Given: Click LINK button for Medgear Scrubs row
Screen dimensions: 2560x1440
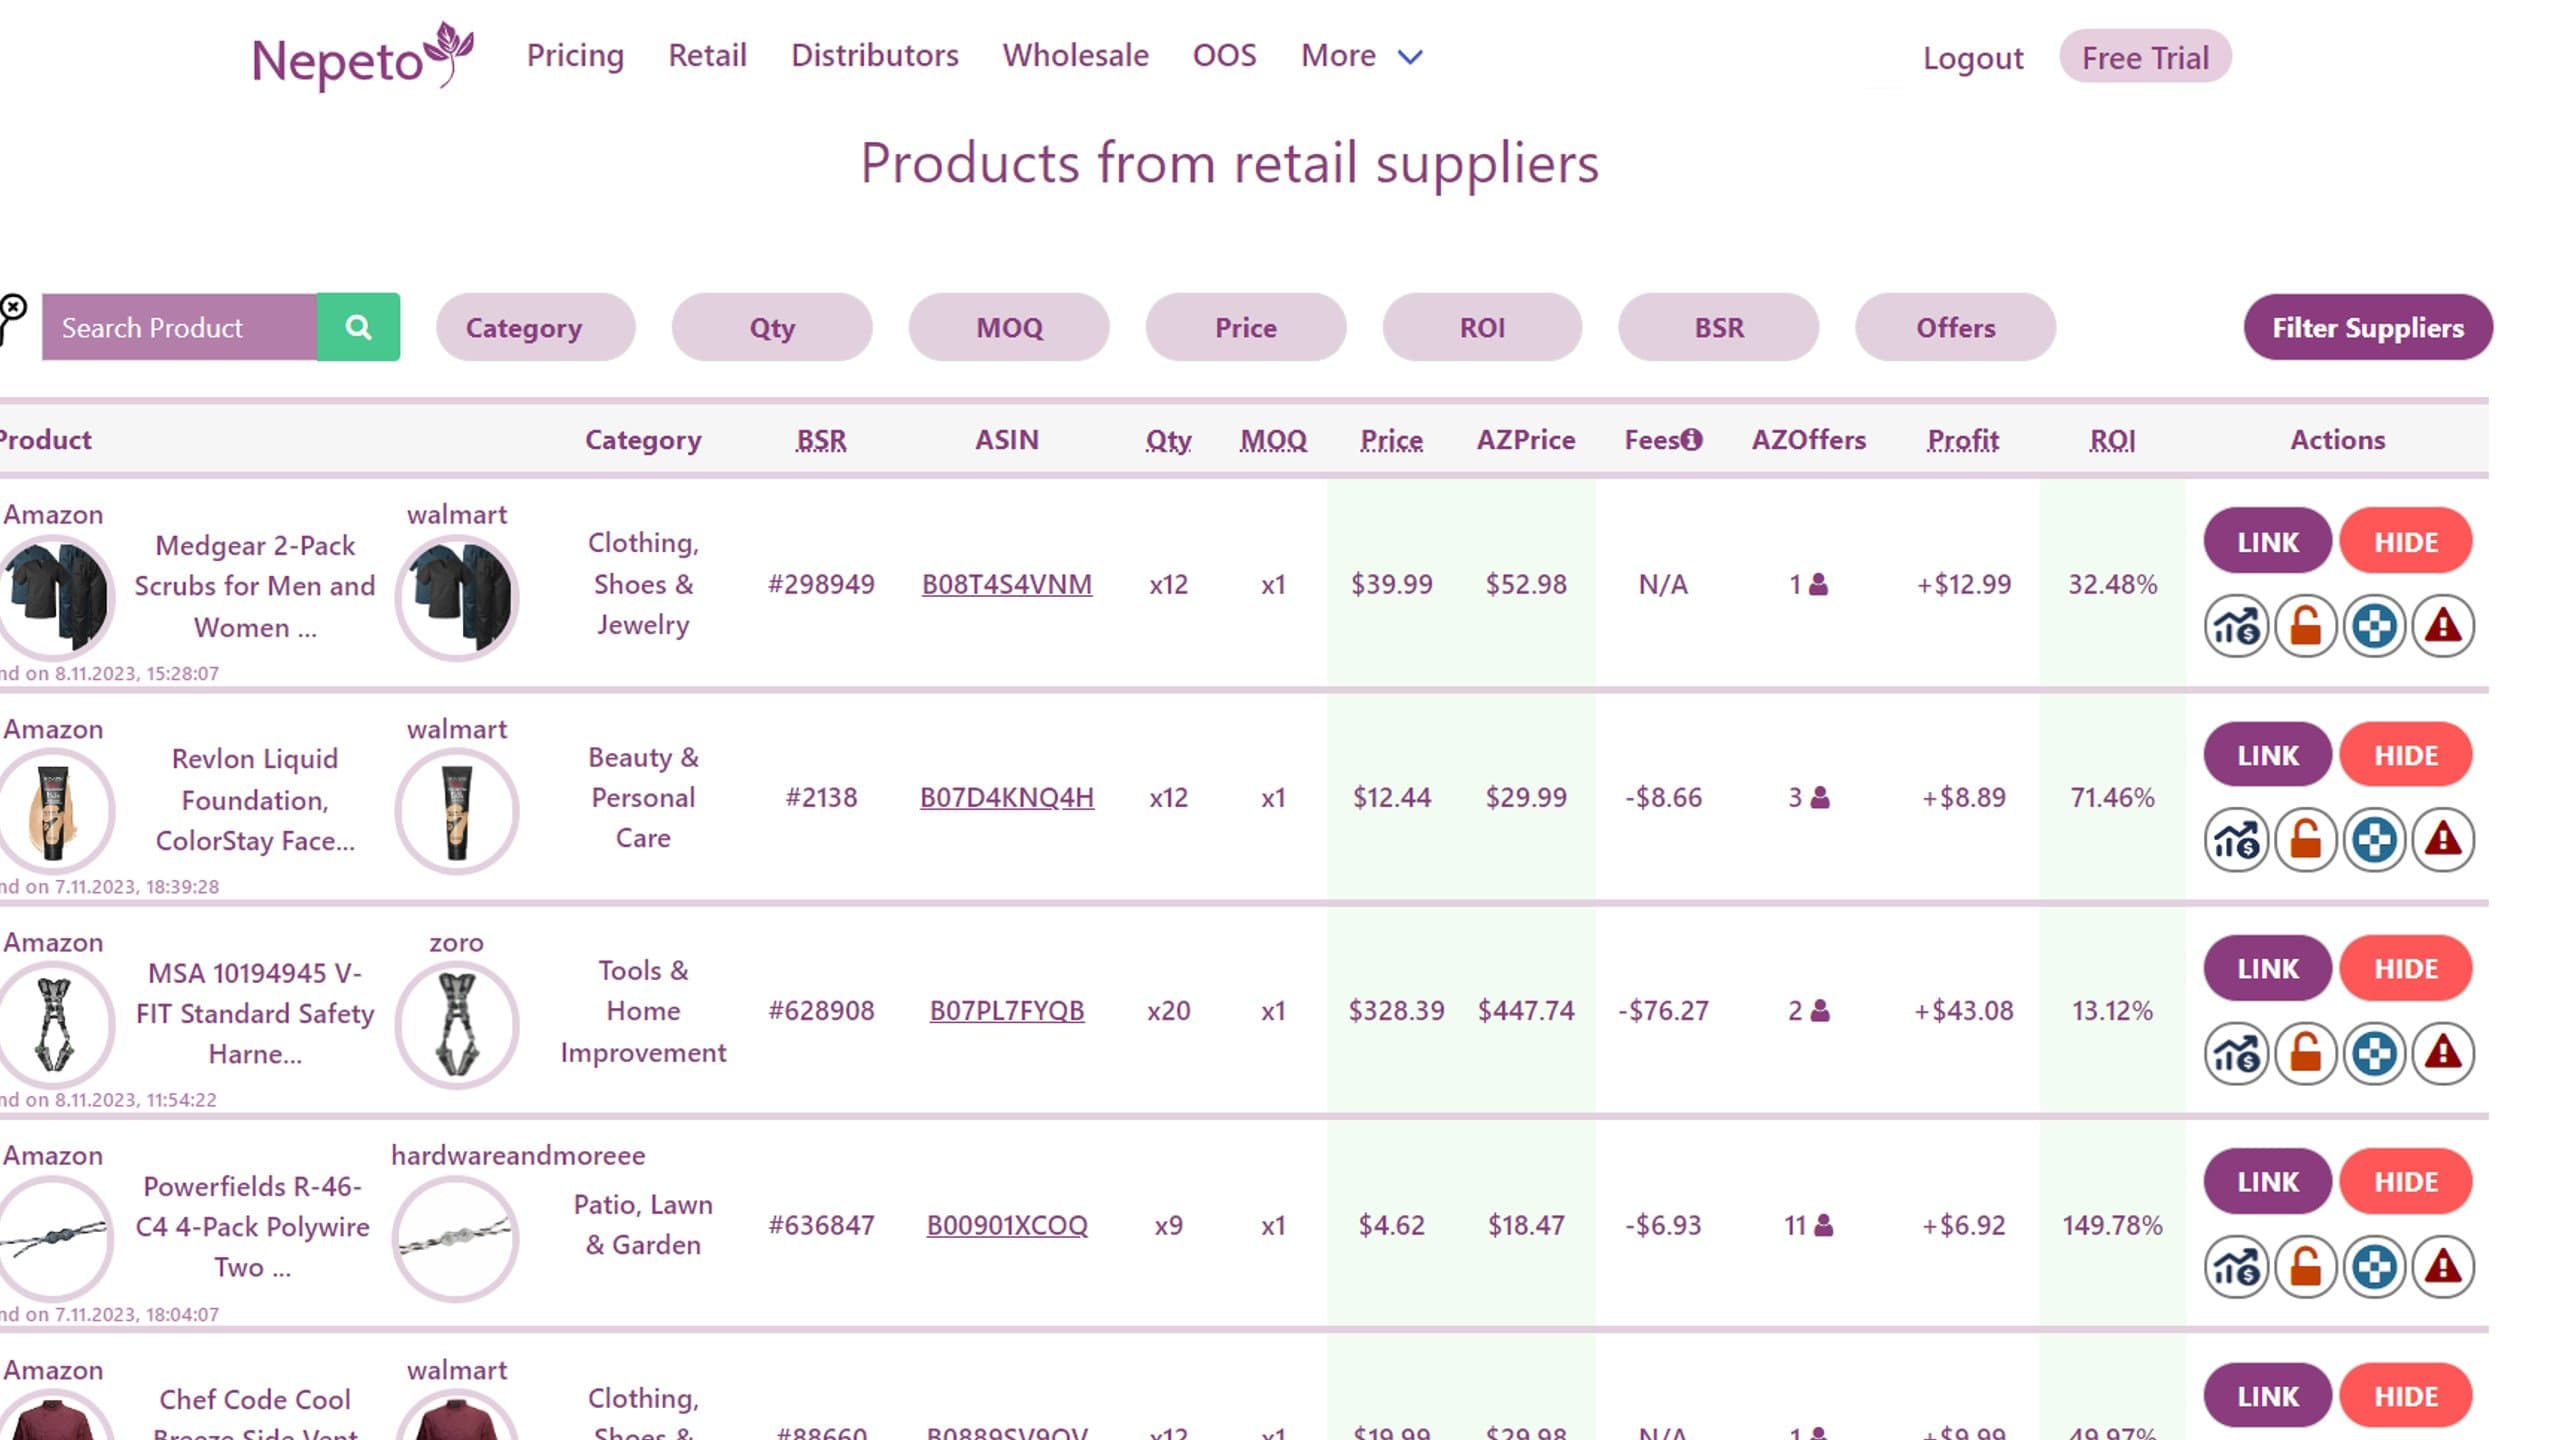Looking at the screenshot, I should click(x=2268, y=541).
